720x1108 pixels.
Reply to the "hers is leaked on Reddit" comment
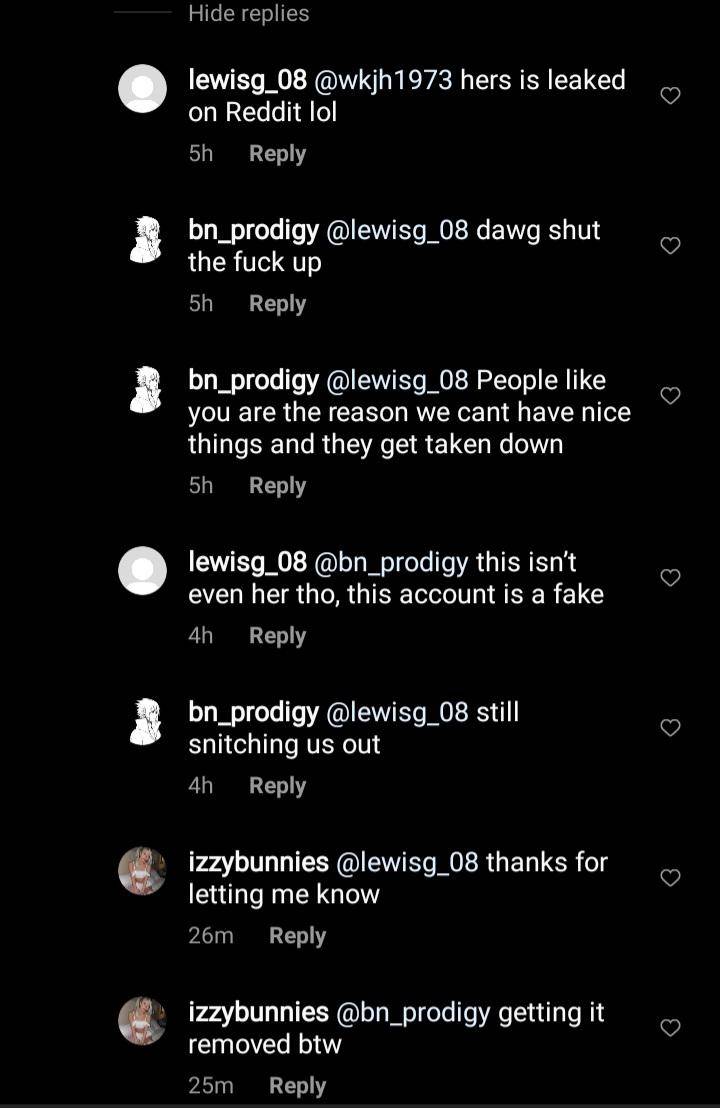277,154
